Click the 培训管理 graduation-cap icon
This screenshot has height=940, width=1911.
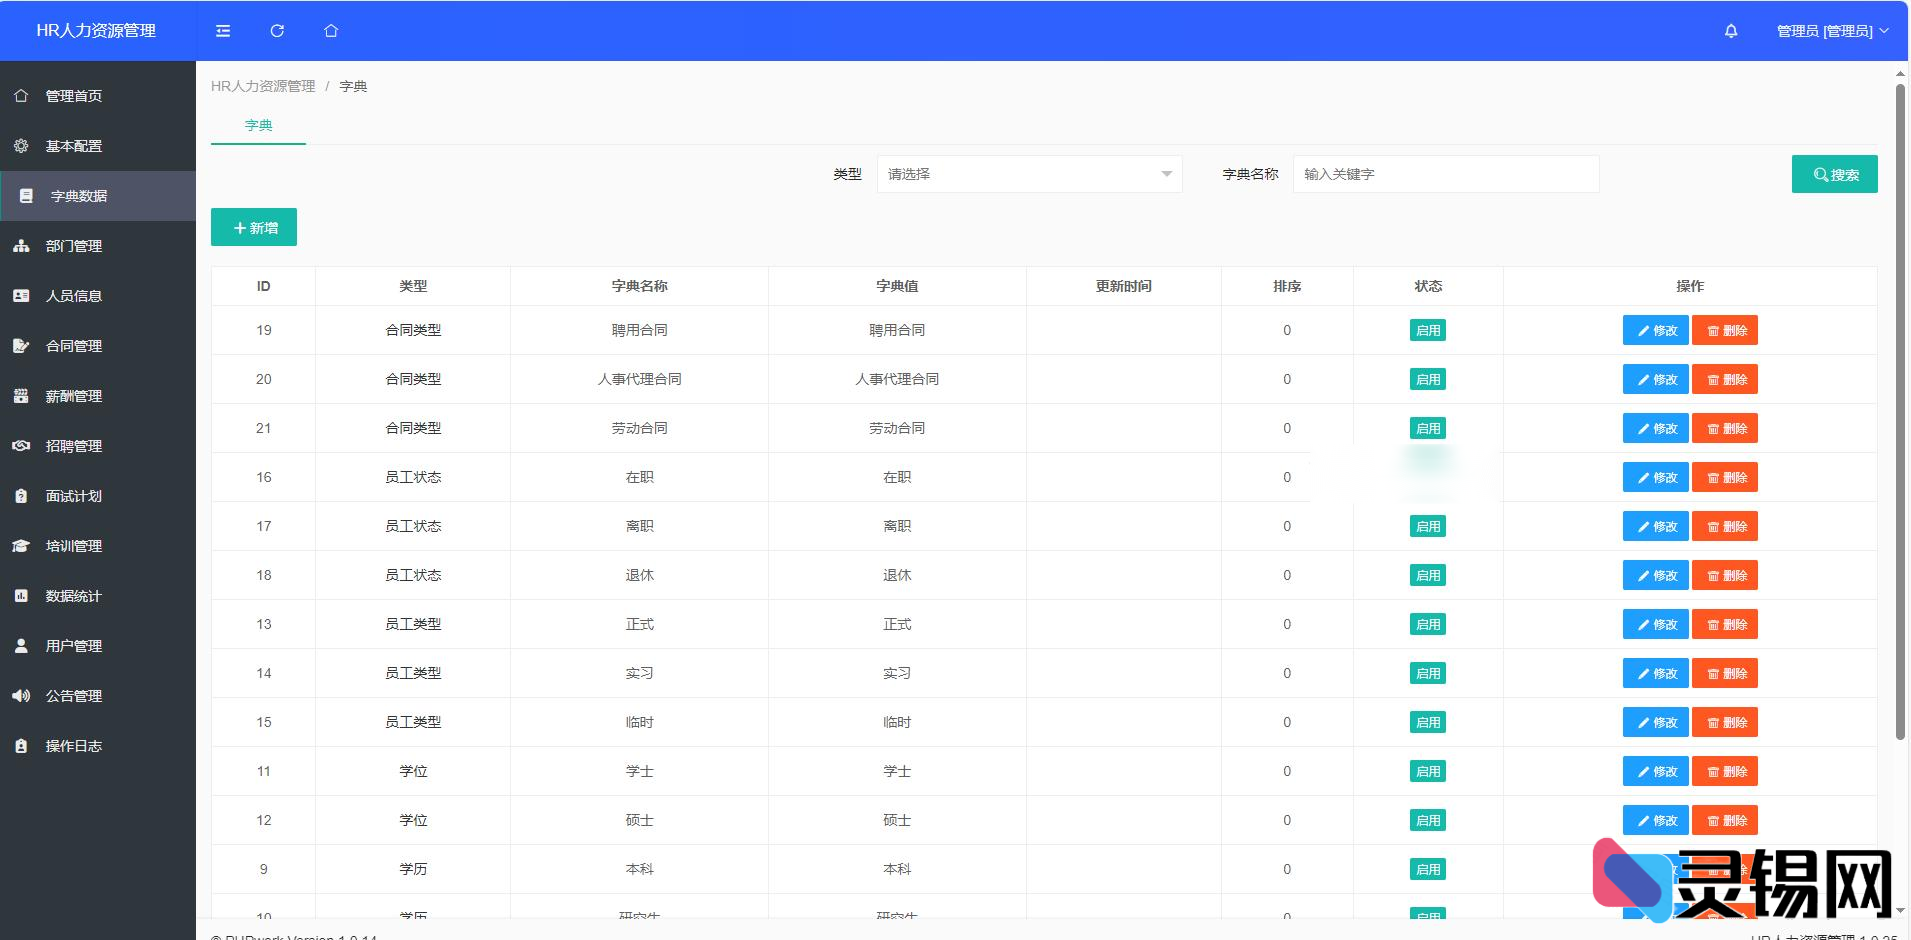21,545
